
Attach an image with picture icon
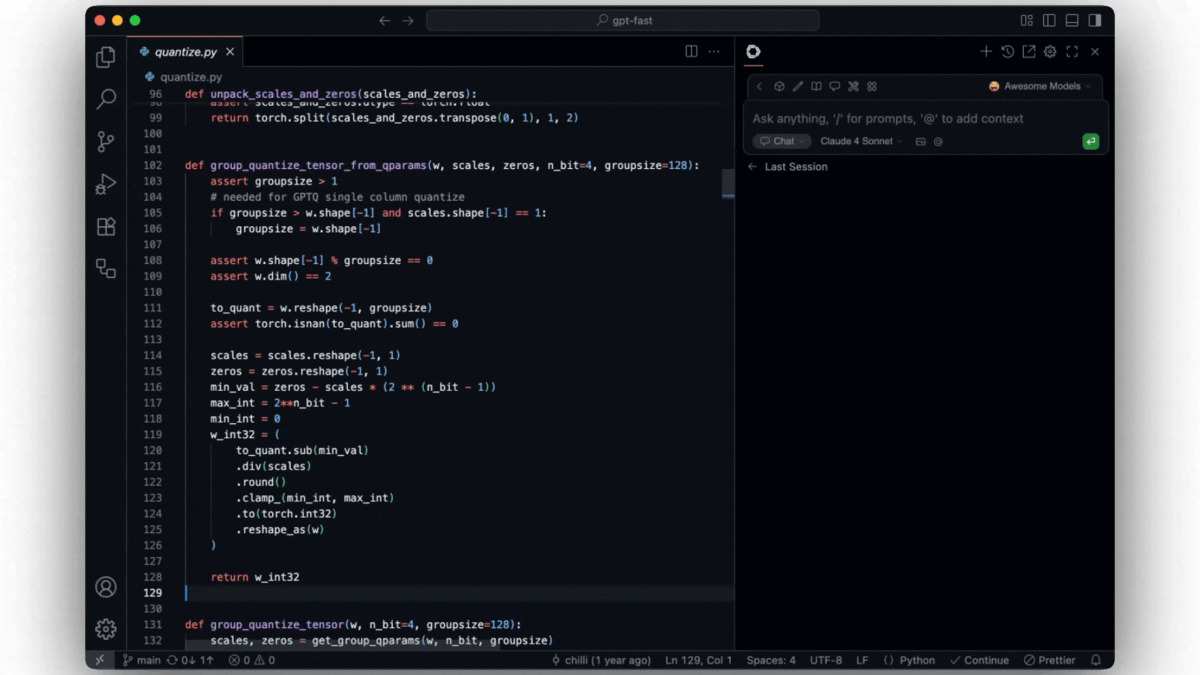click(921, 141)
